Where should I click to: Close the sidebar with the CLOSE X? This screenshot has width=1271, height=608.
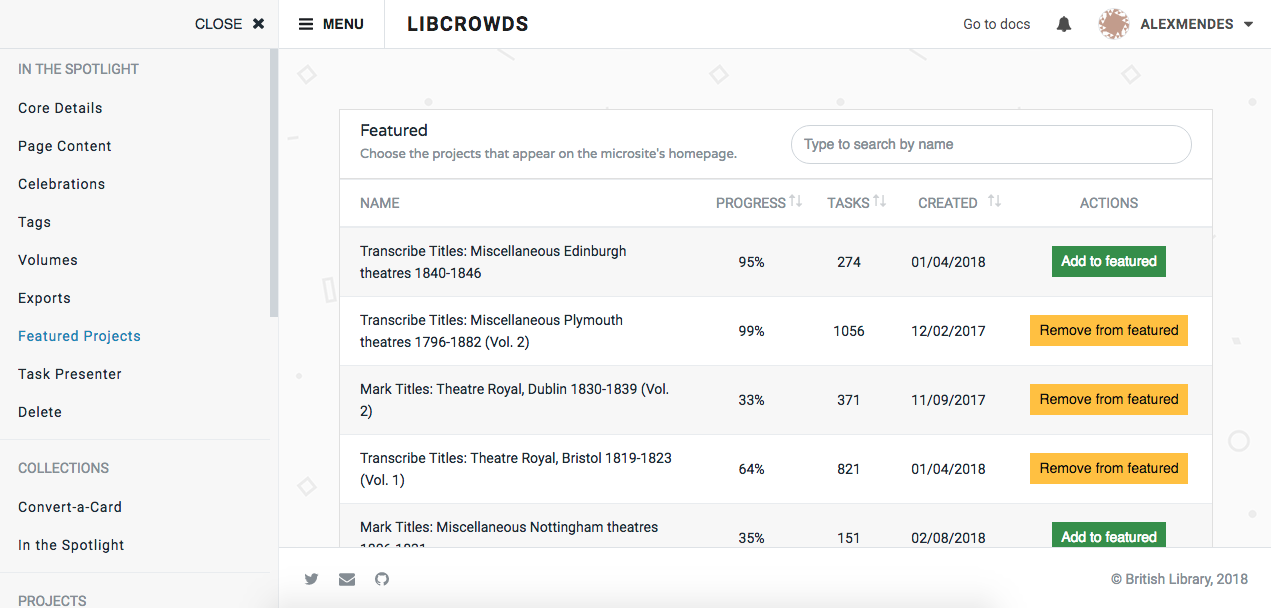(229, 23)
